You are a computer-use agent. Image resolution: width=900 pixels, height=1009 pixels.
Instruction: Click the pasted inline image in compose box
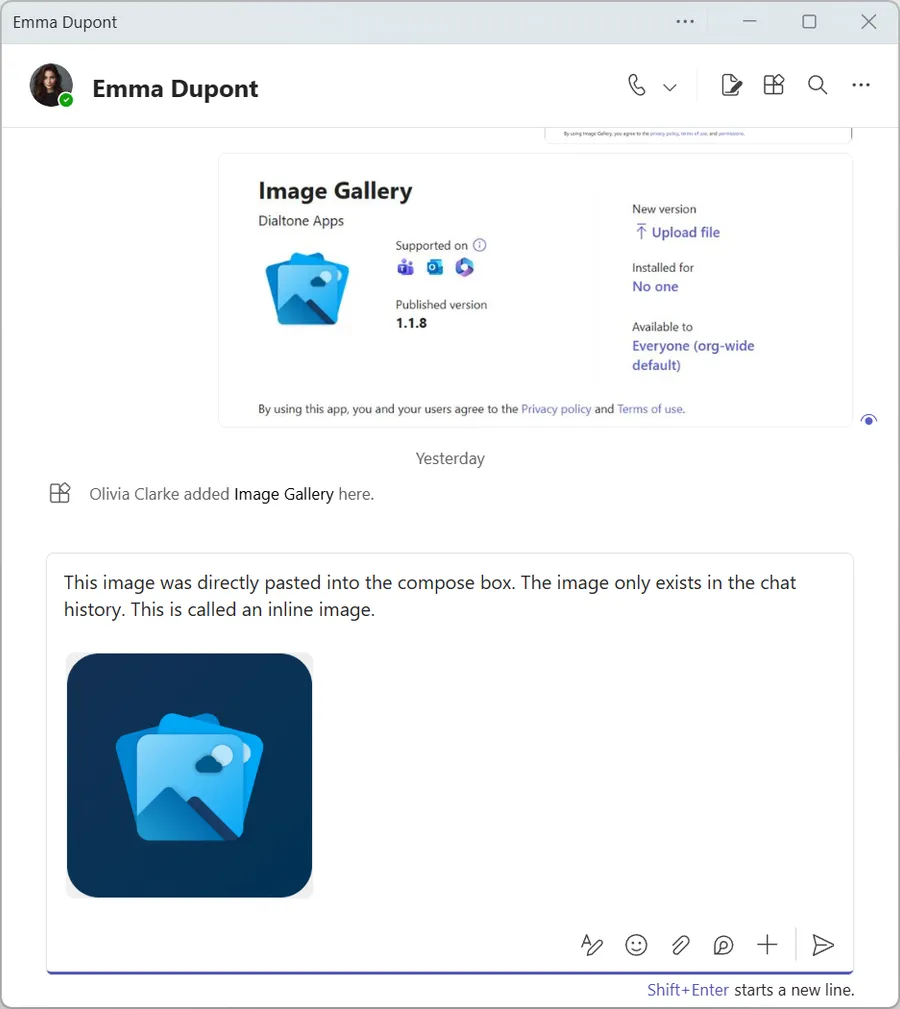(x=189, y=775)
